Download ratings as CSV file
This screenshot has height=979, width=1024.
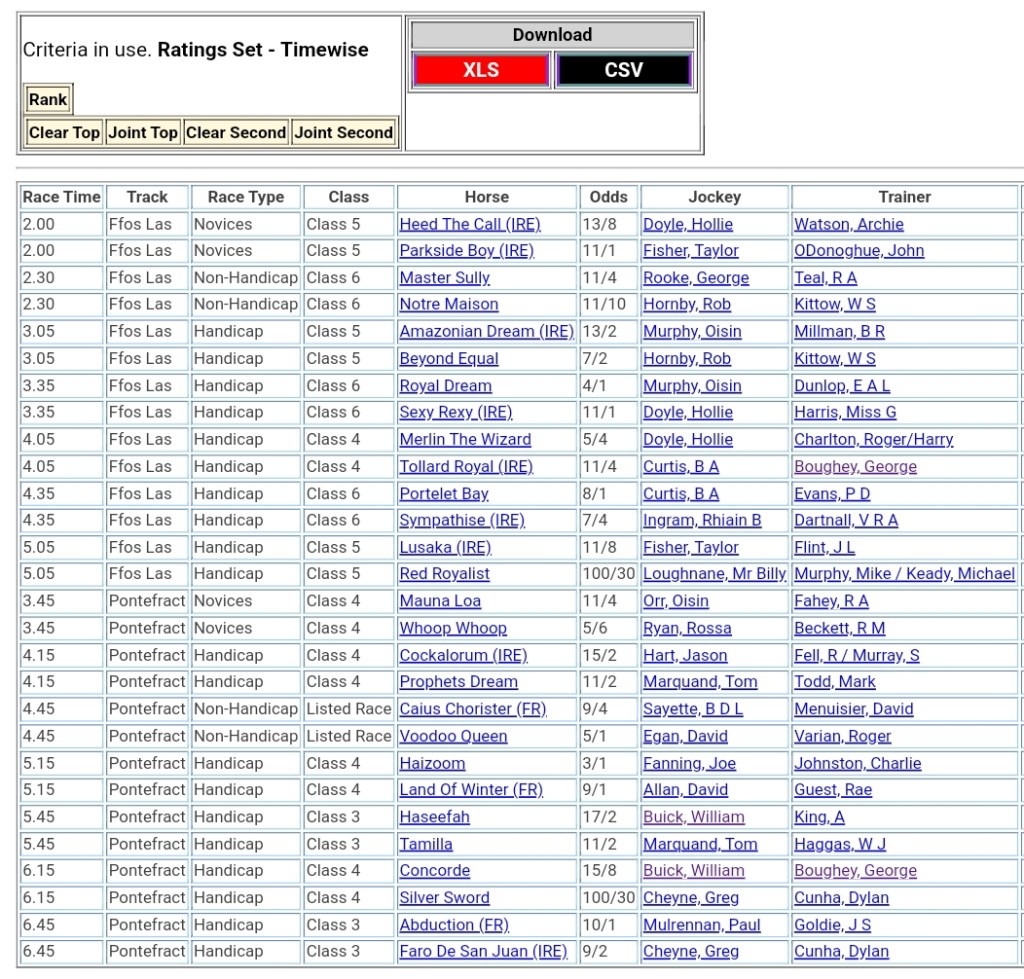tap(623, 70)
